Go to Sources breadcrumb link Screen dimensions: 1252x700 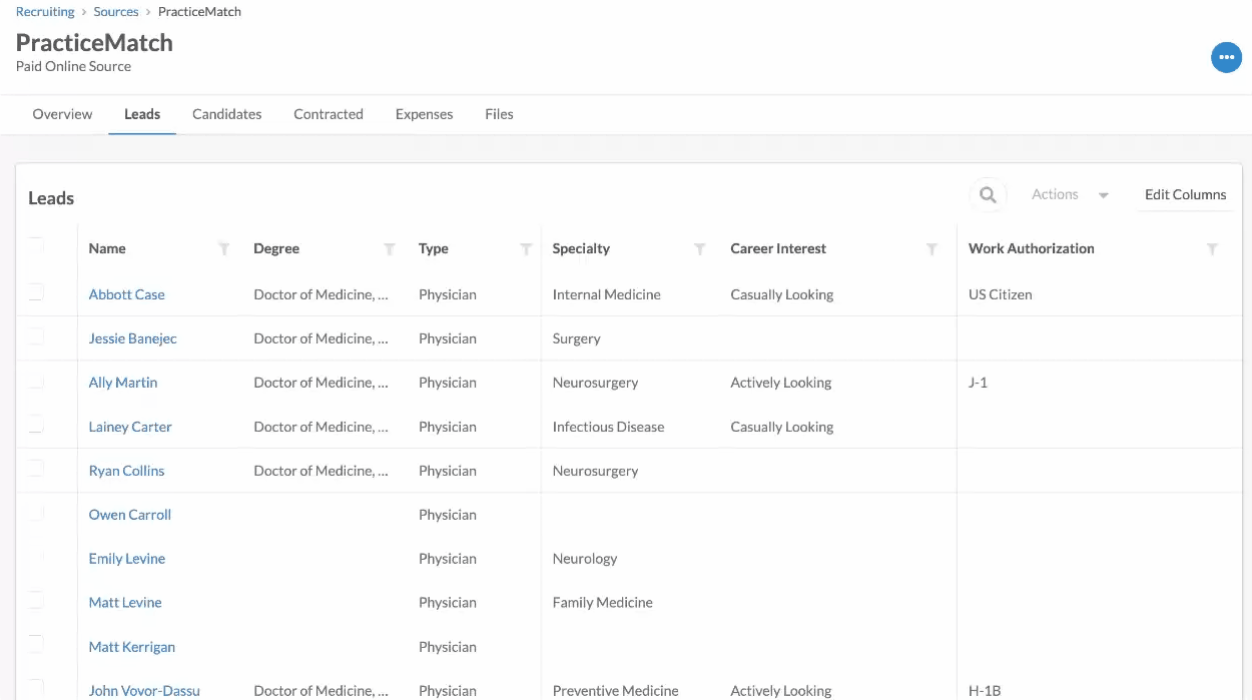[x=116, y=12]
